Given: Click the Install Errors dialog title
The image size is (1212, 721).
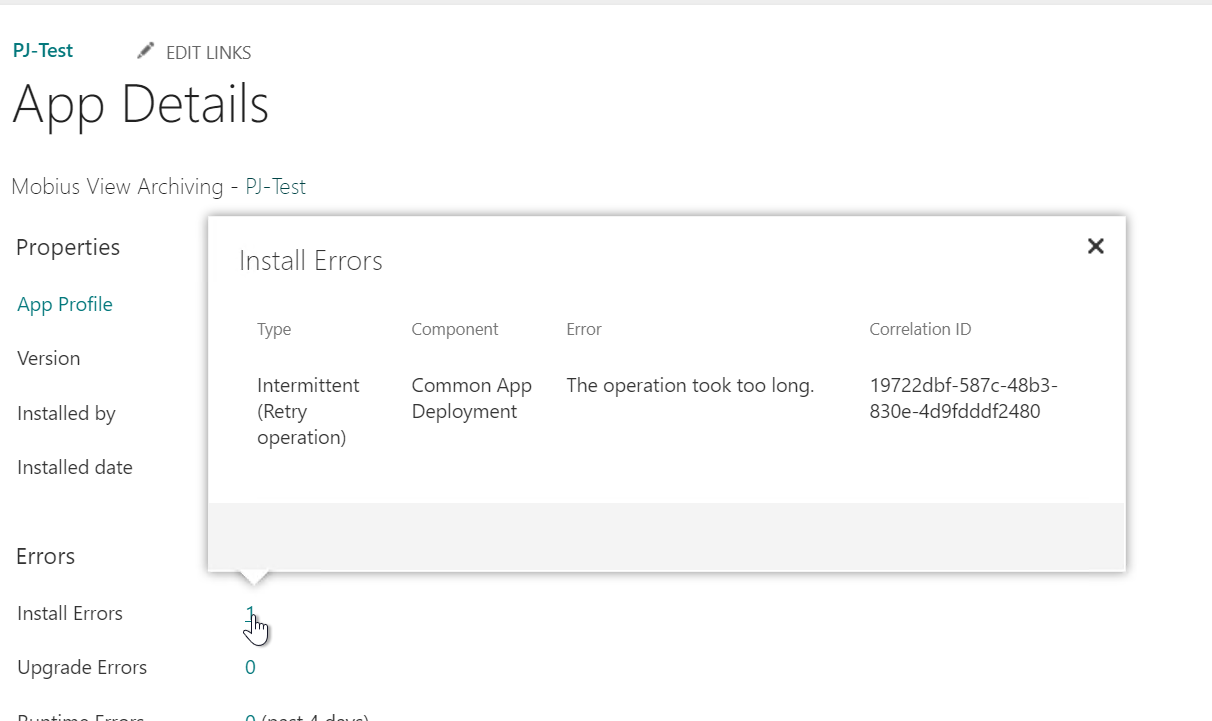Looking at the screenshot, I should [x=310, y=260].
